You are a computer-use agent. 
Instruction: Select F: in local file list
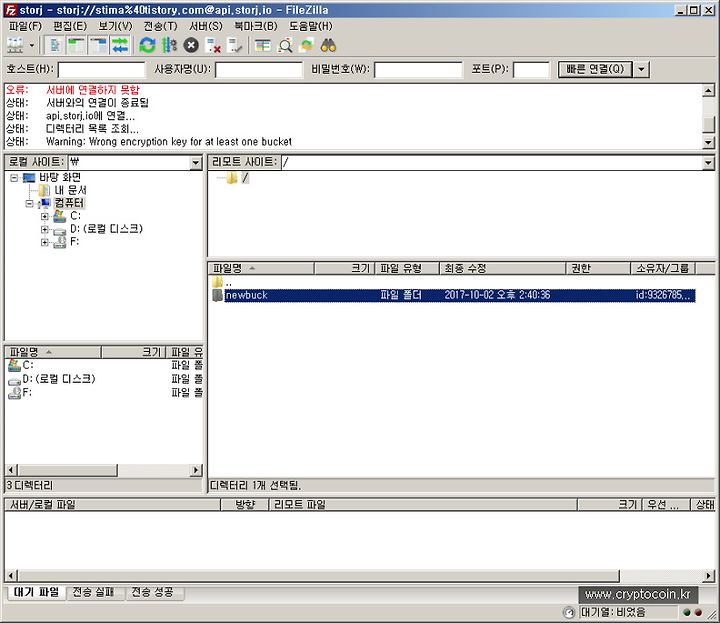(27, 393)
